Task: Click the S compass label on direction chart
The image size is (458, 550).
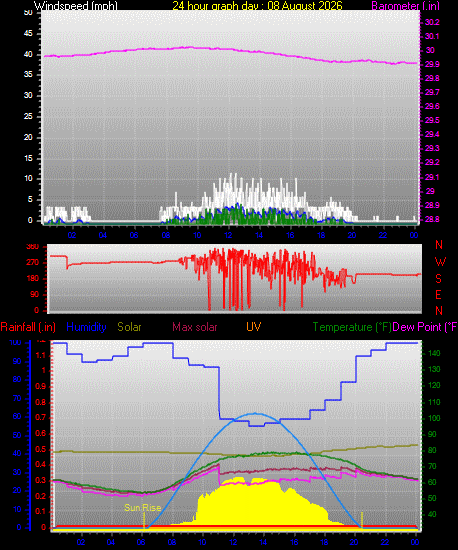Action: (x=438, y=279)
